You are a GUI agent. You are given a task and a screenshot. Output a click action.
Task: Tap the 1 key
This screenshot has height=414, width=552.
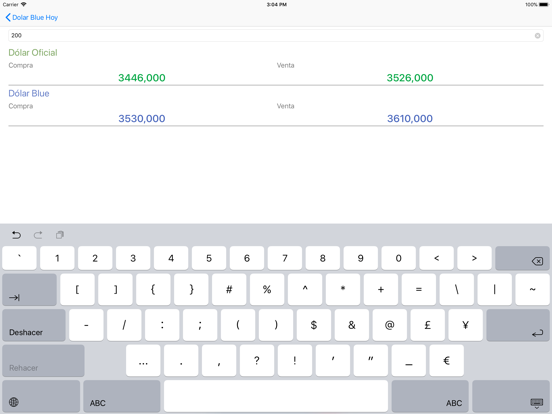(57, 258)
